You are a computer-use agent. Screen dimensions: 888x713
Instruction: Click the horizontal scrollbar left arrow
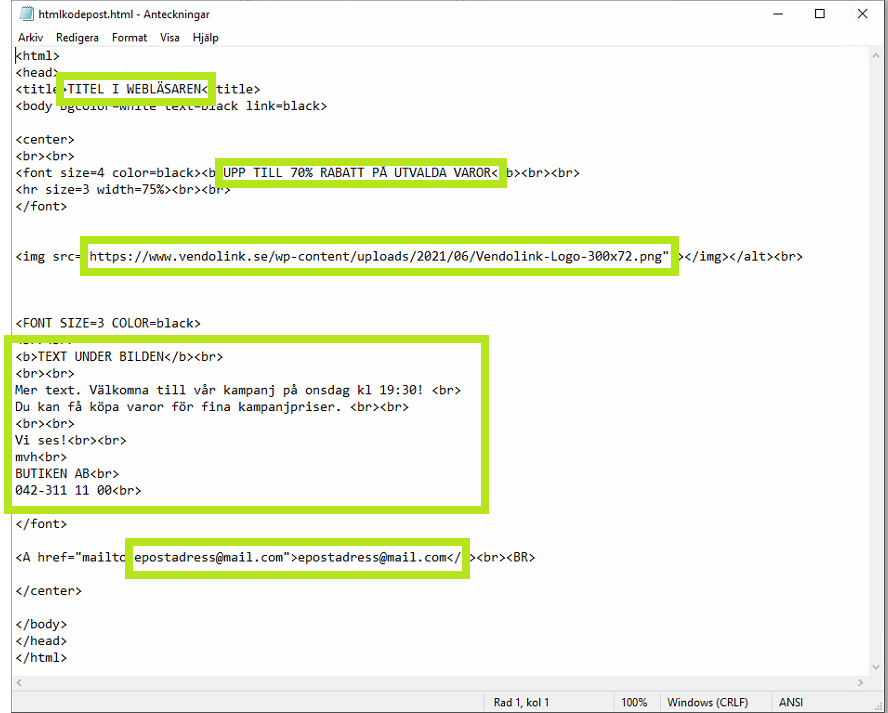[21, 681]
